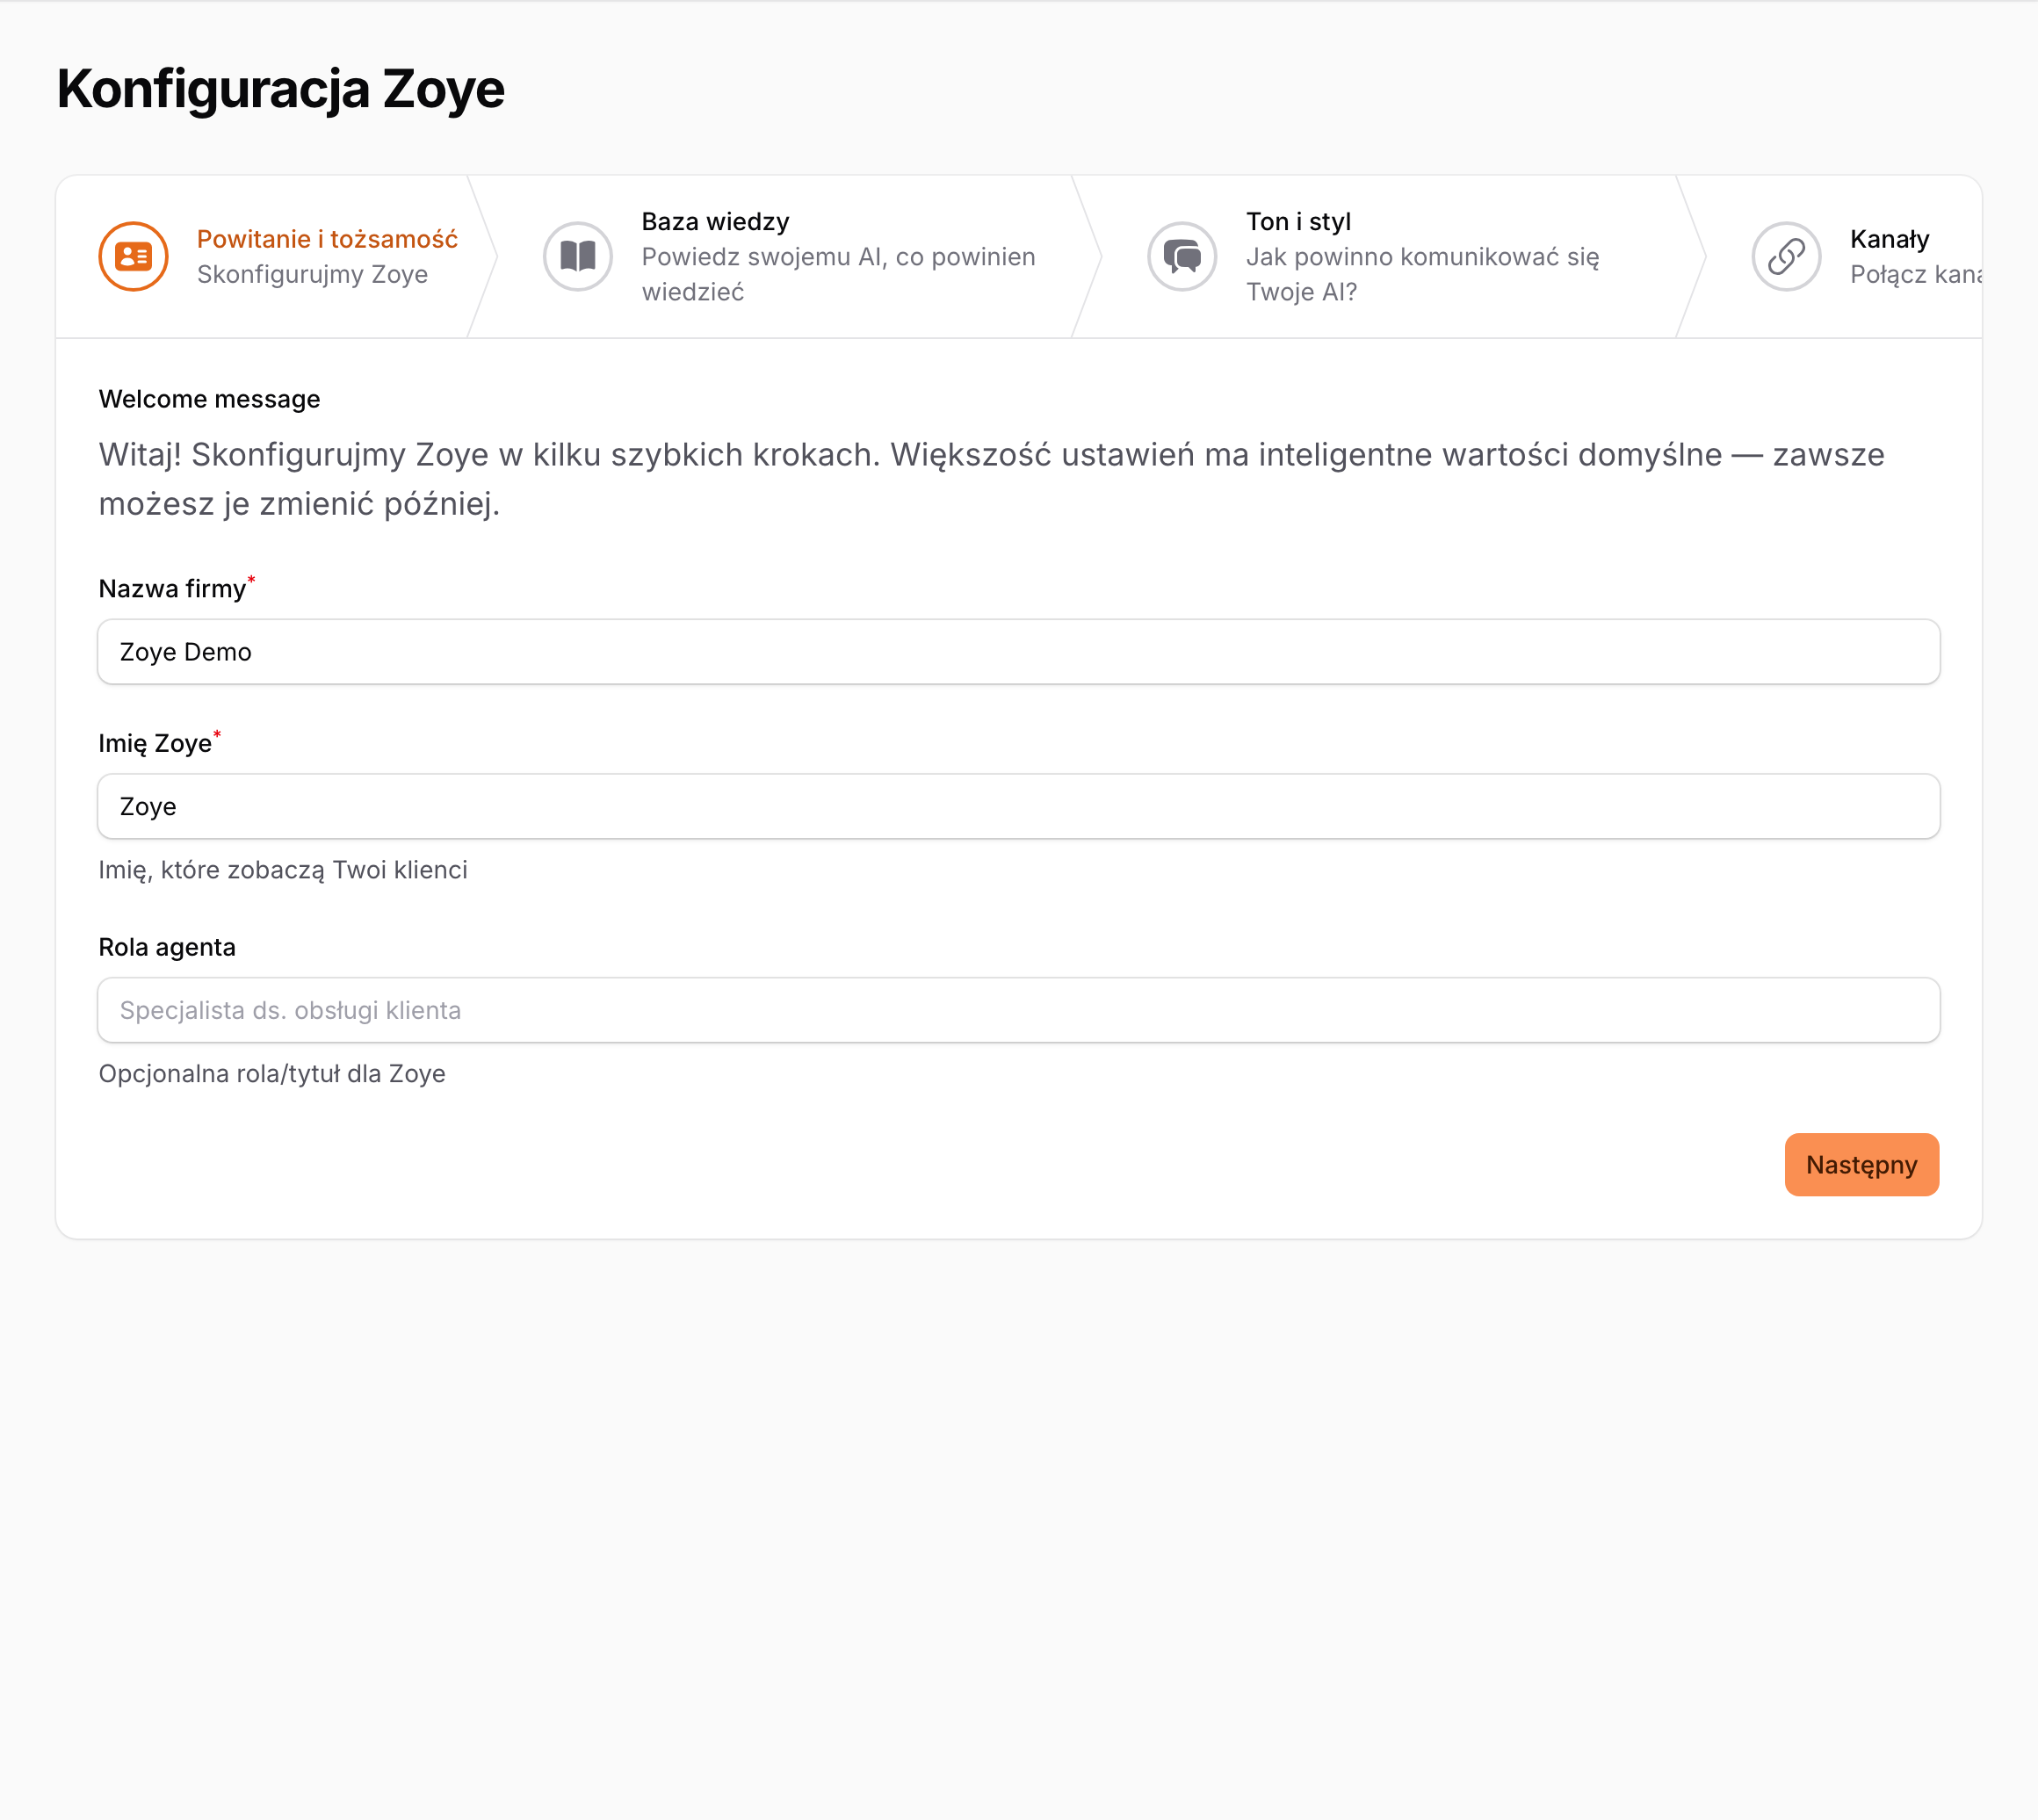Click the hint 'Opcjonalna rola/tytuł dla Zoye'

[272, 1074]
